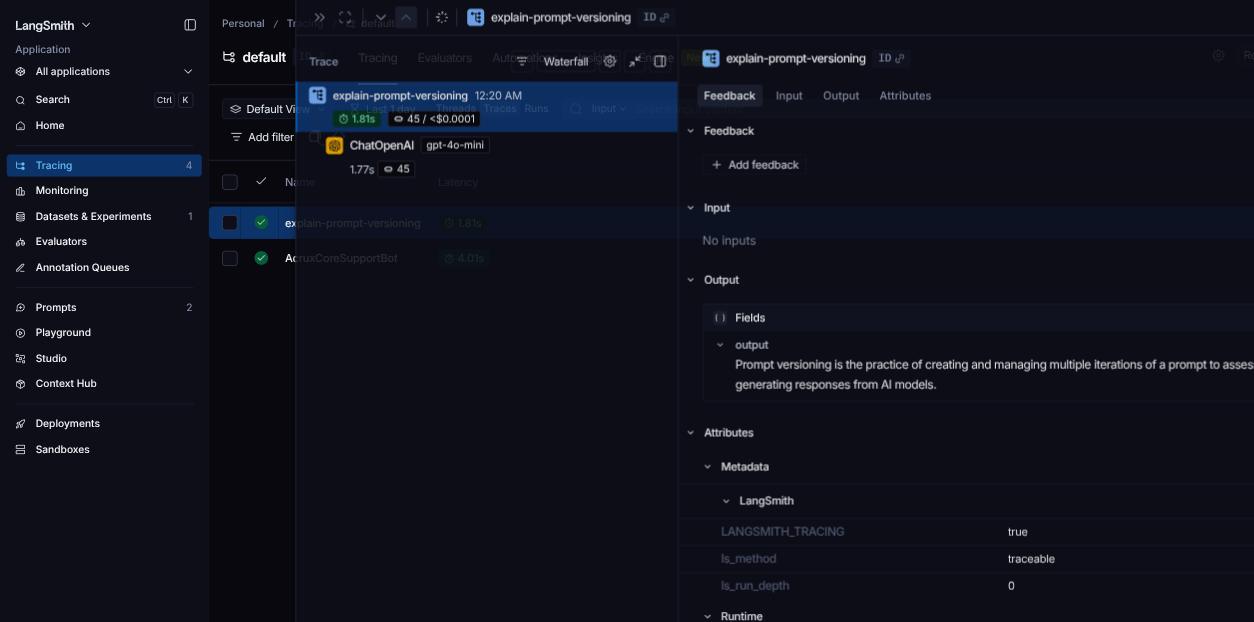The width and height of the screenshot is (1254, 622).
Task: Collapse the Metadata group
Action: pos(708,467)
